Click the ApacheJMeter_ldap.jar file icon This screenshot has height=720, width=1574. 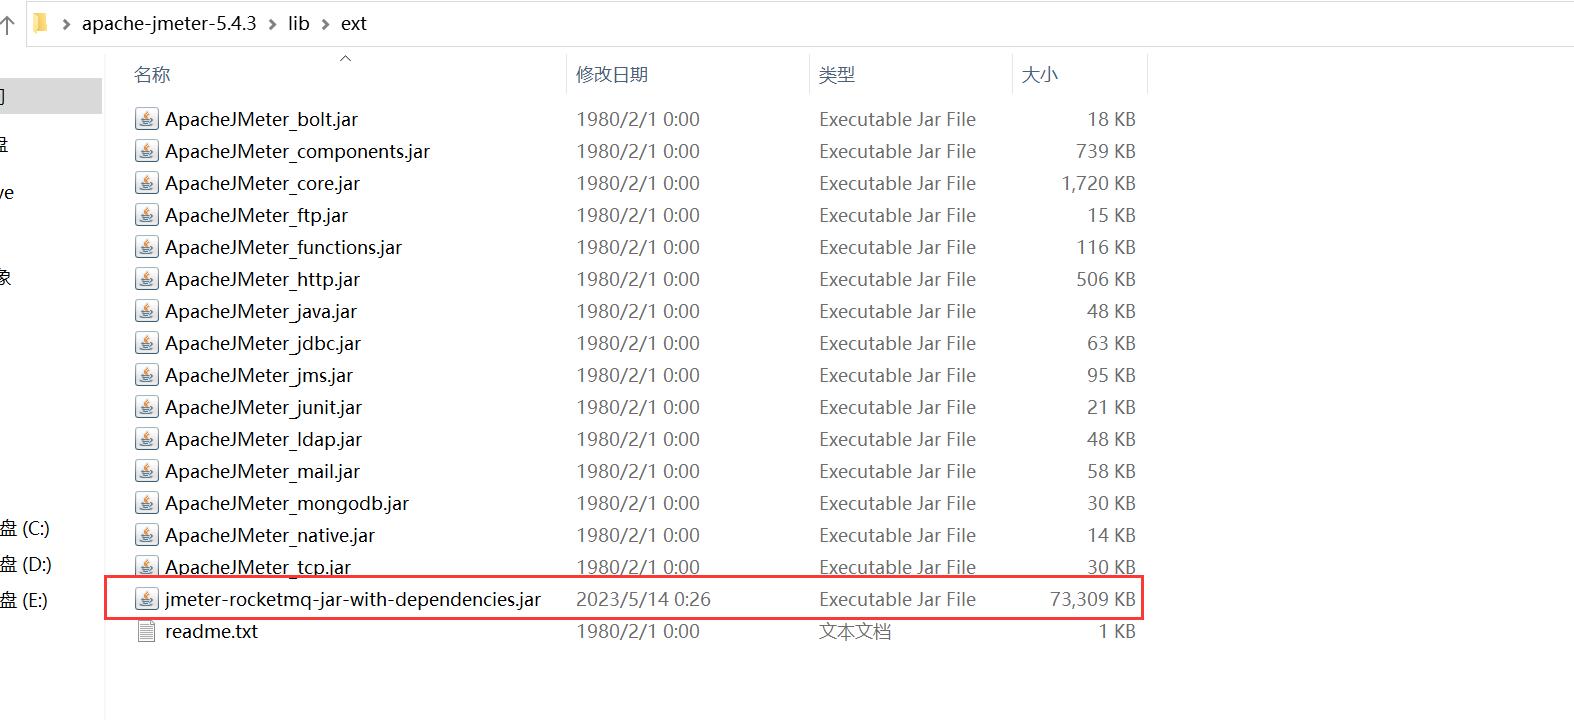146,439
